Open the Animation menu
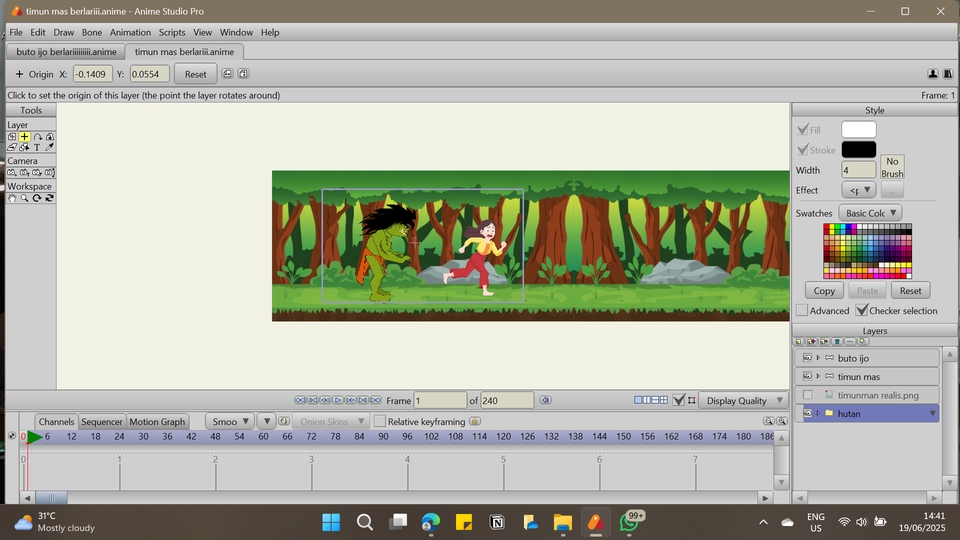The image size is (960, 540). pyautogui.click(x=130, y=32)
